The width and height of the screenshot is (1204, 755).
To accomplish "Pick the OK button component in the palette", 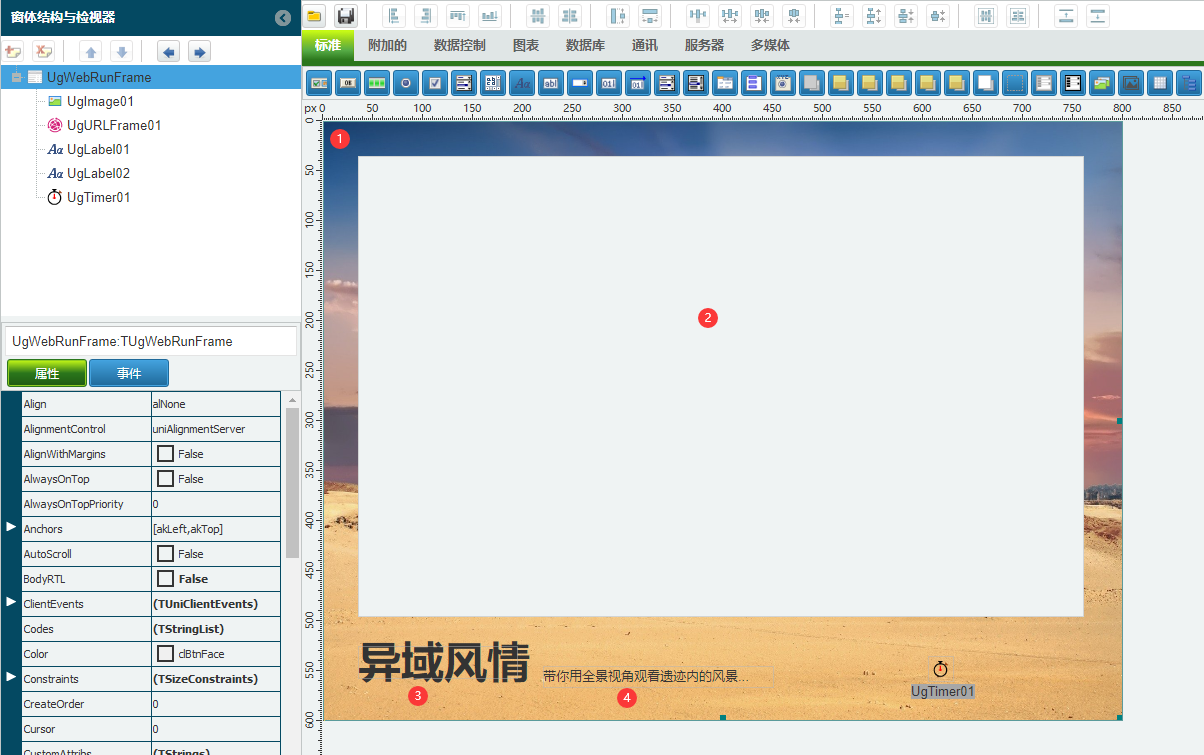I will tap(349, 83).
